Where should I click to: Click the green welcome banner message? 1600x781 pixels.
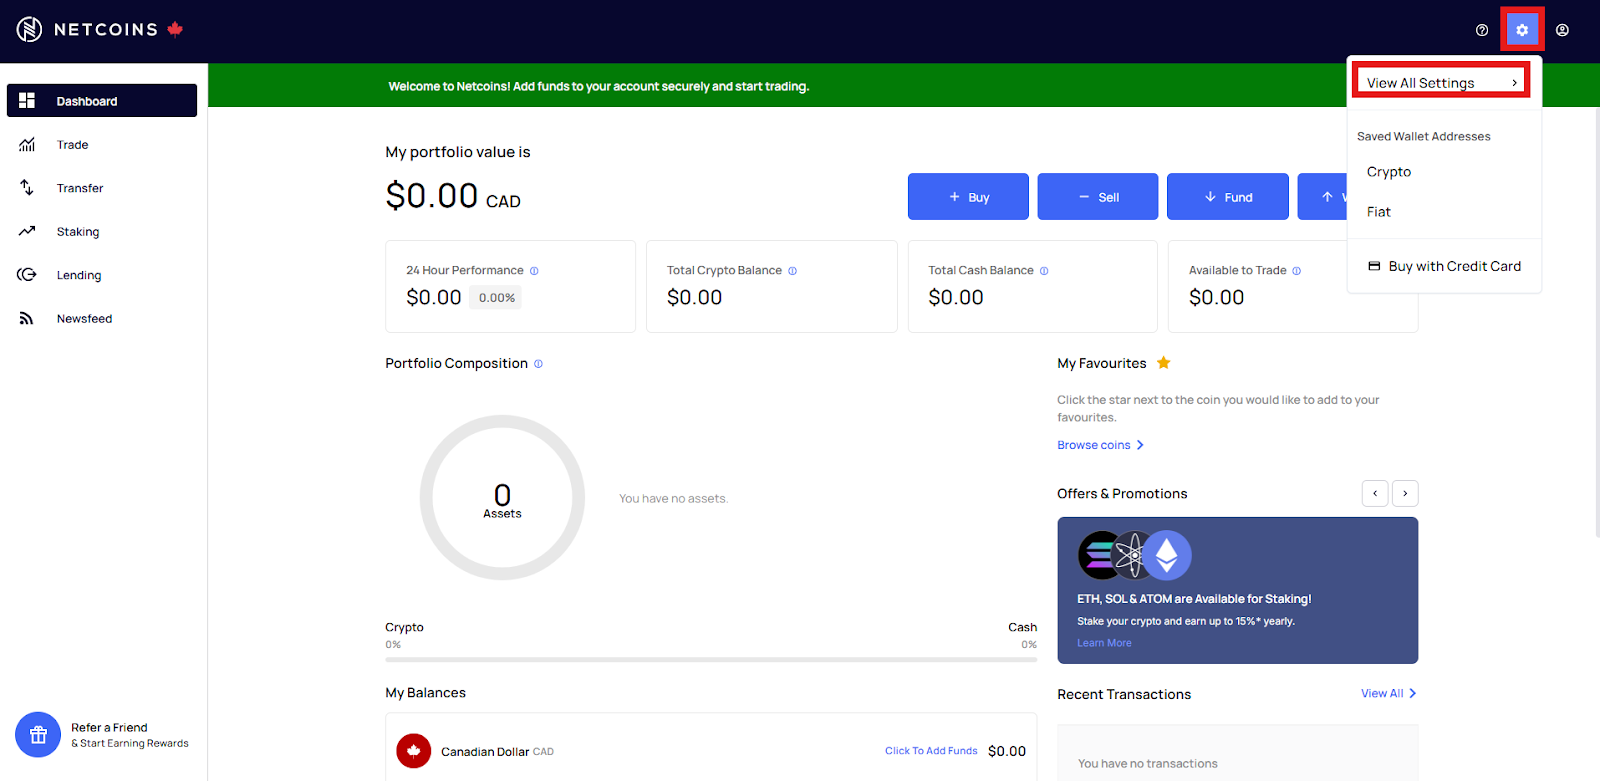[x=599, y=87]
